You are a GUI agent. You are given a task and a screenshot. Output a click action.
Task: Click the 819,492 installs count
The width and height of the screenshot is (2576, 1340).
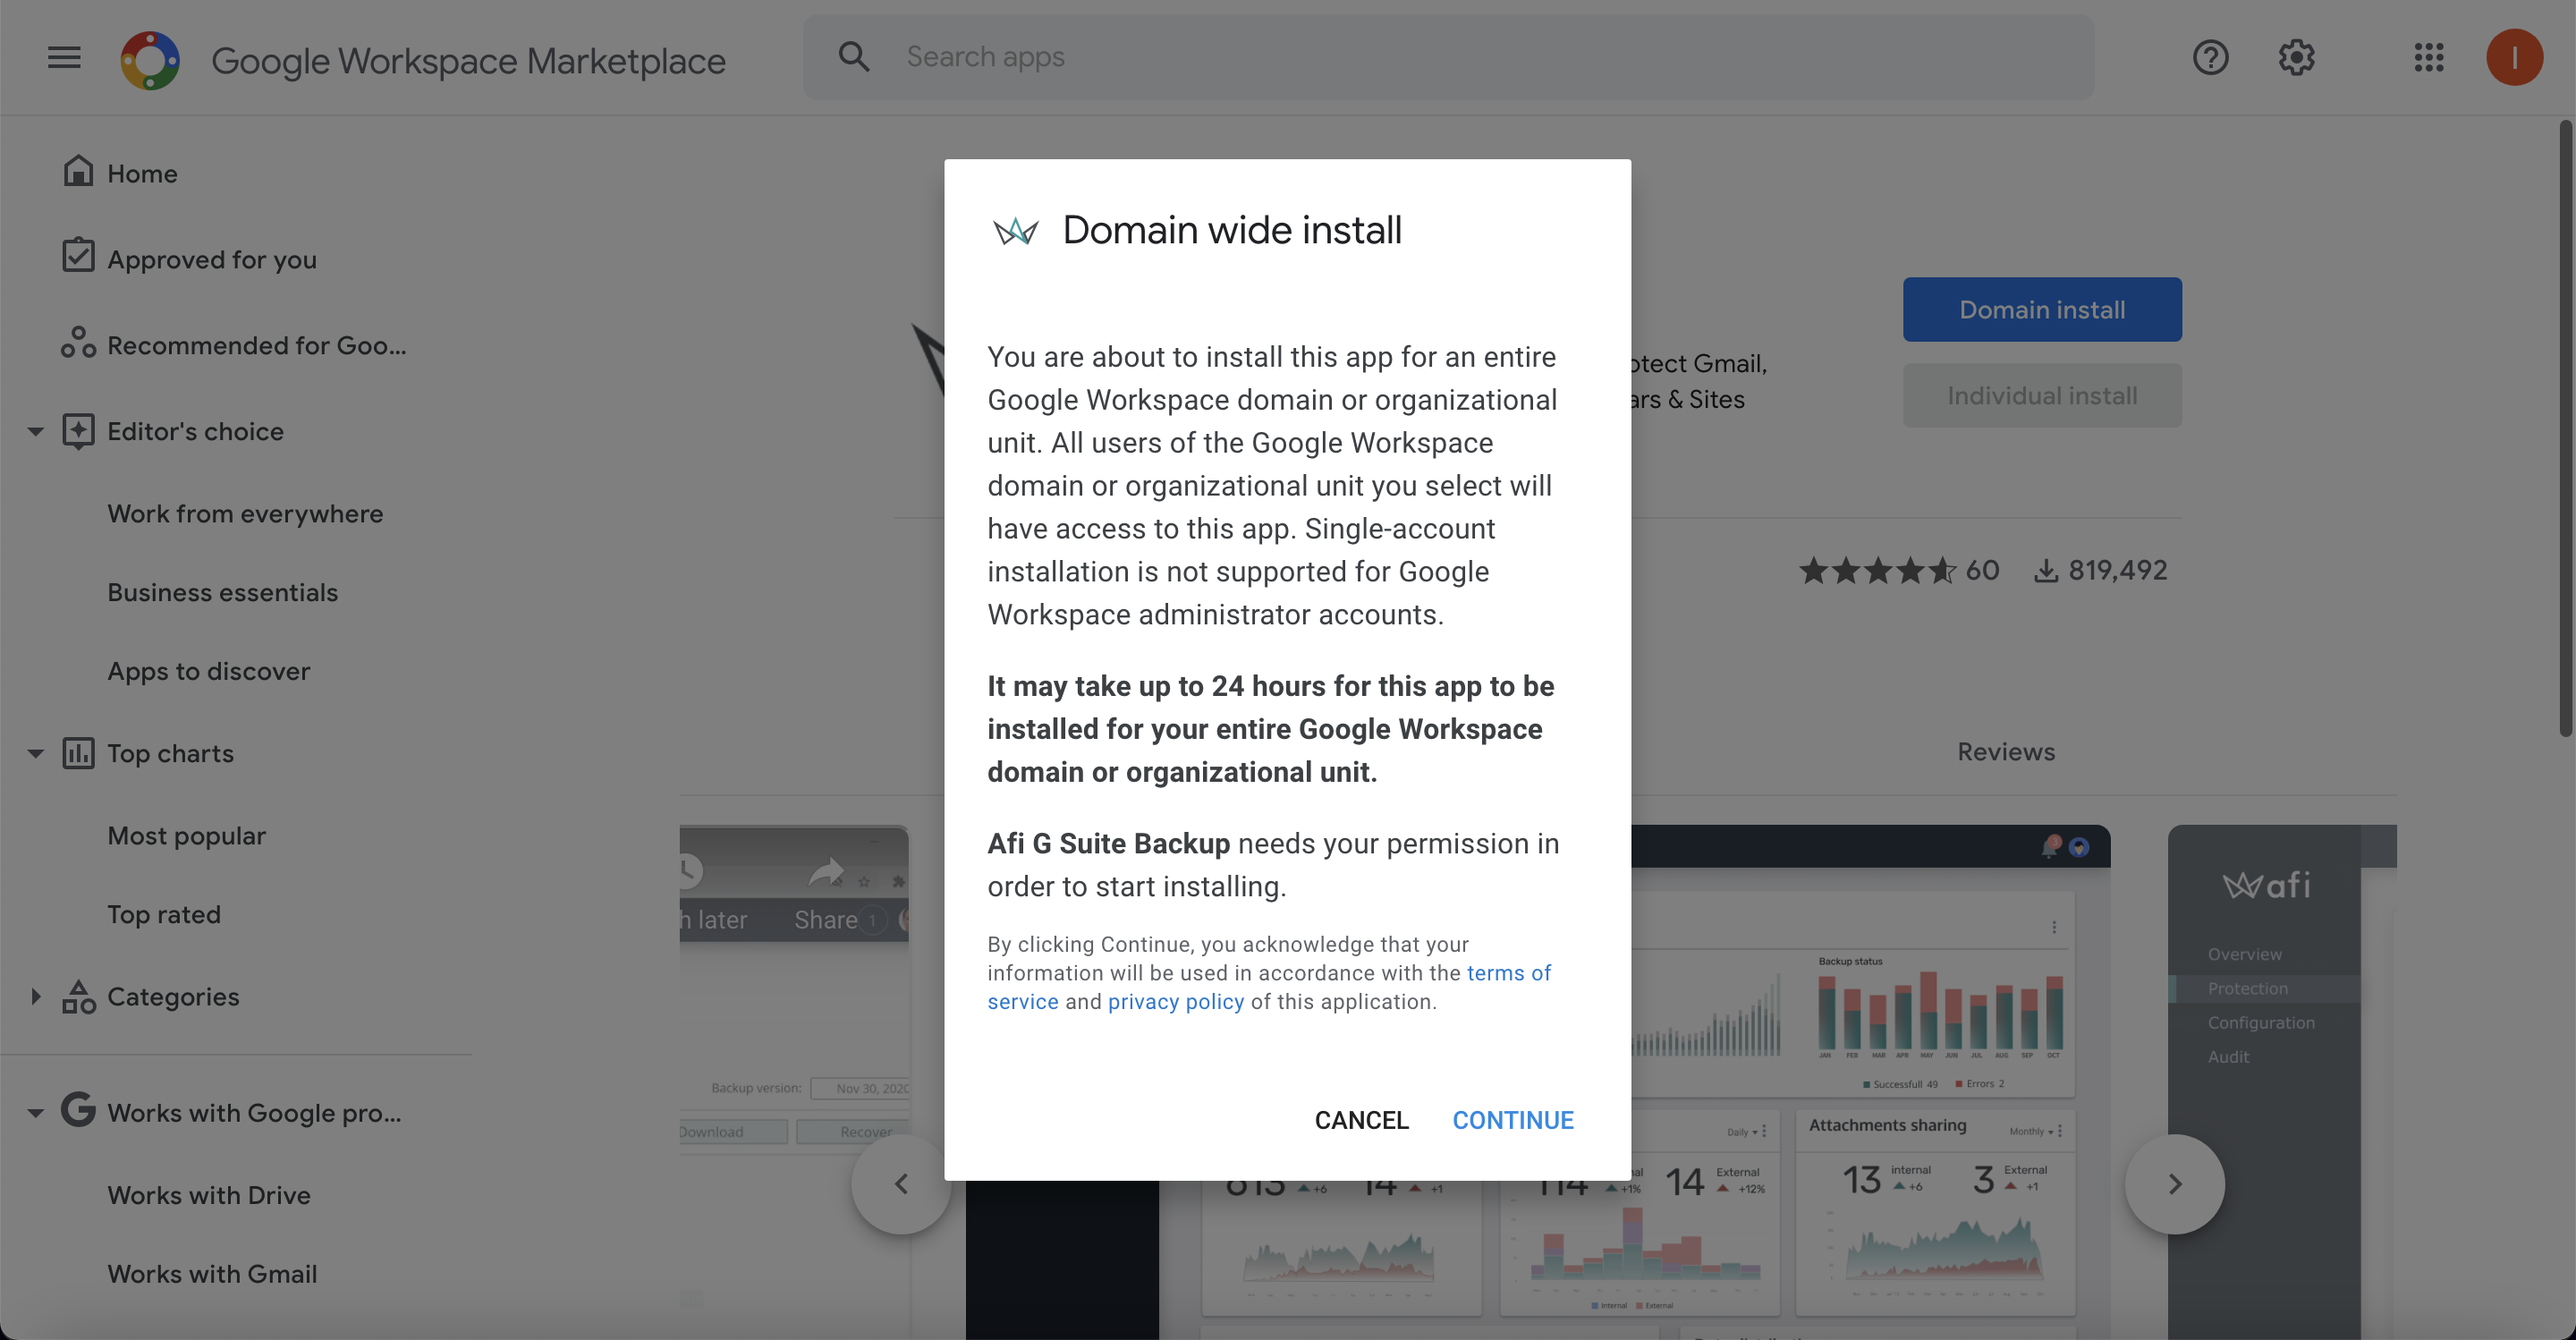tap(2117, 570)
